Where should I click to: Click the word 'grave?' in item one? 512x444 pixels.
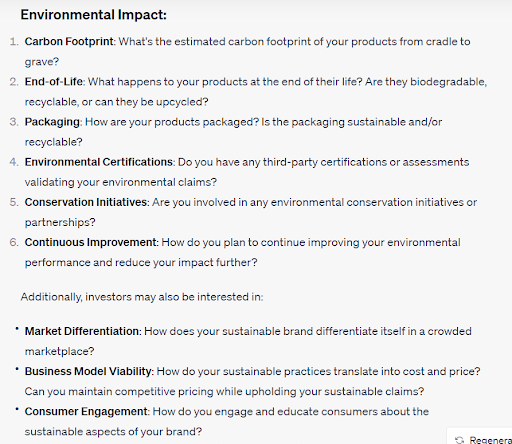(42, 62)
